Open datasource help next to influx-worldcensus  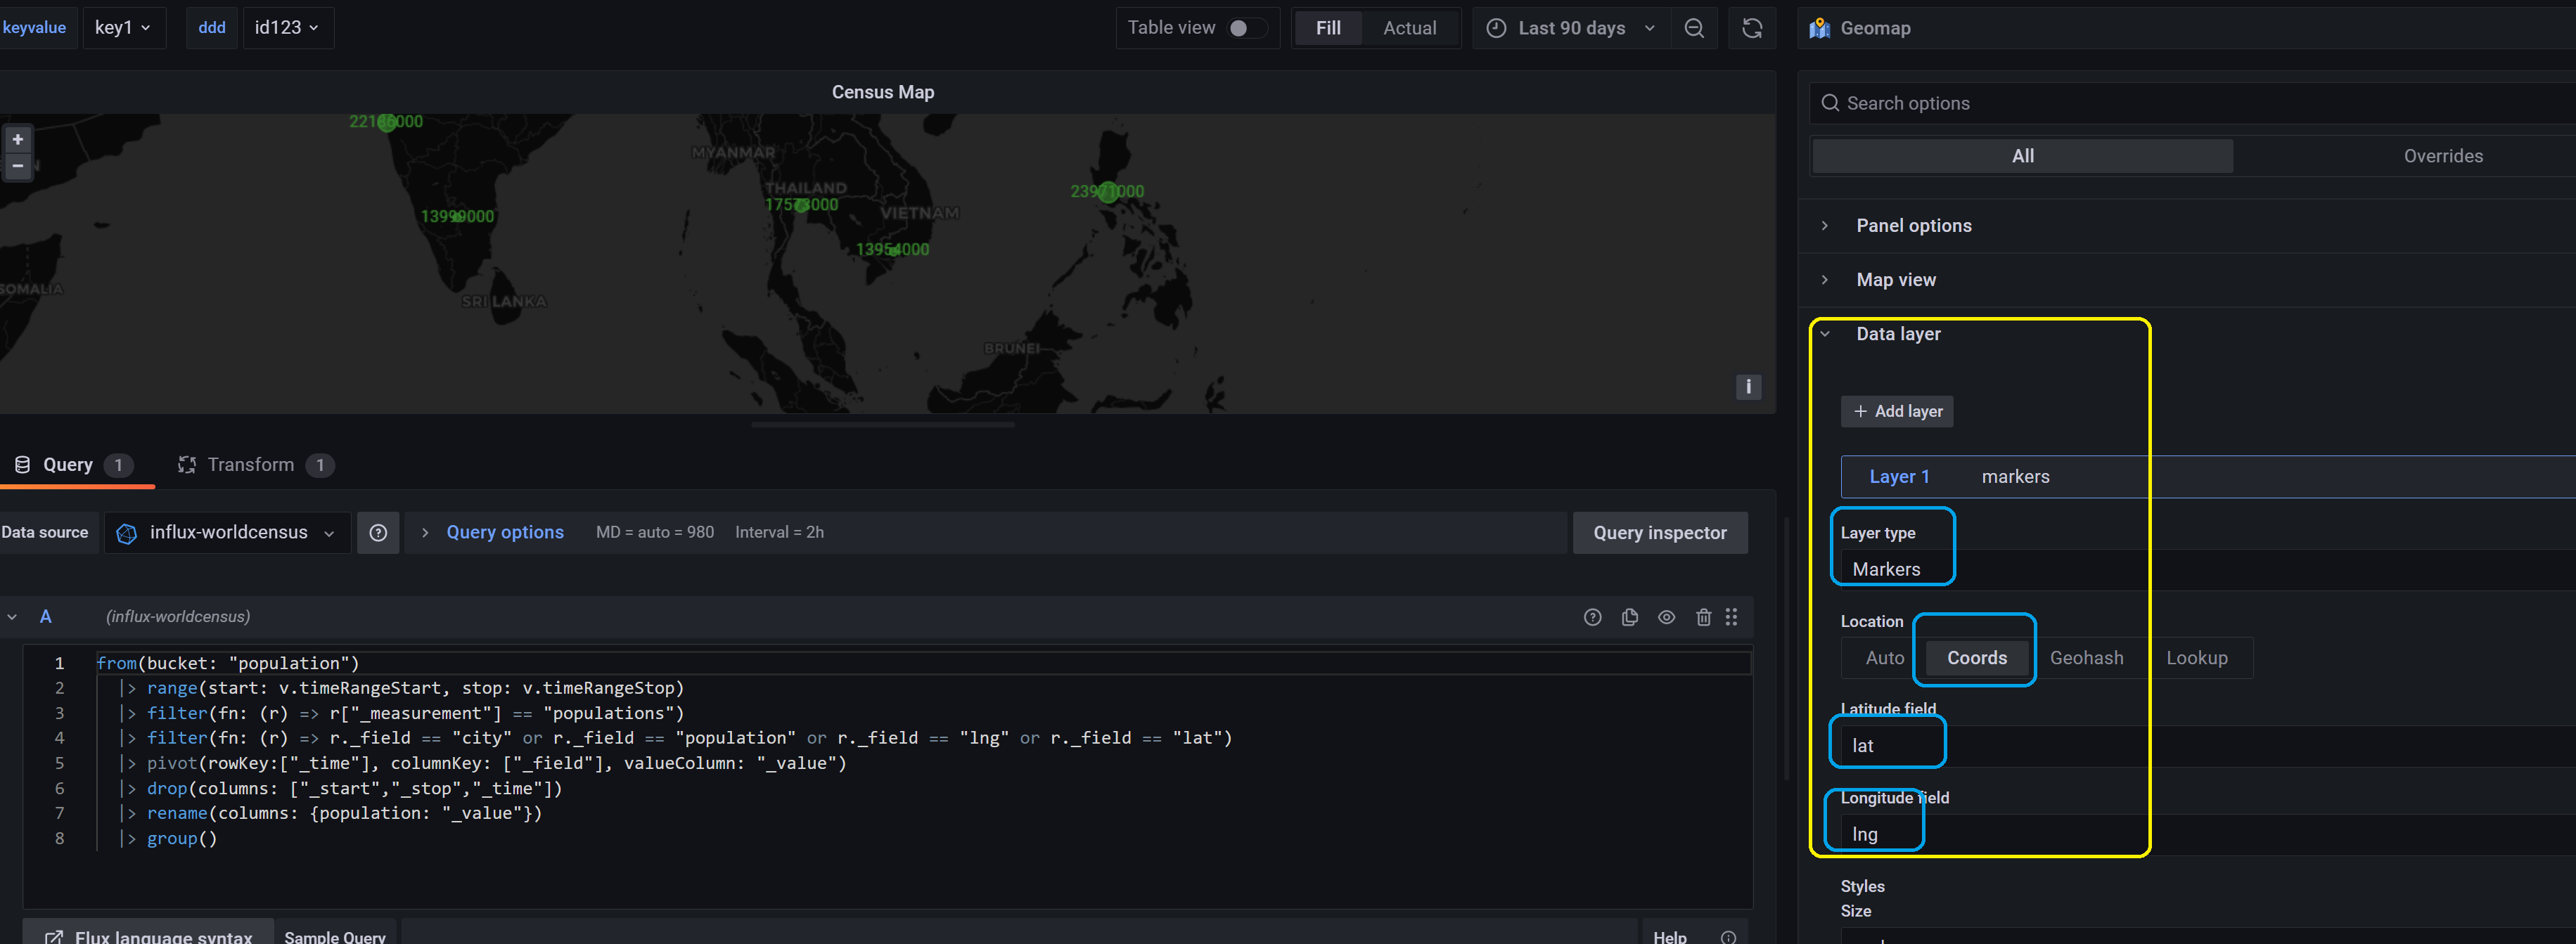coord(378,532)
